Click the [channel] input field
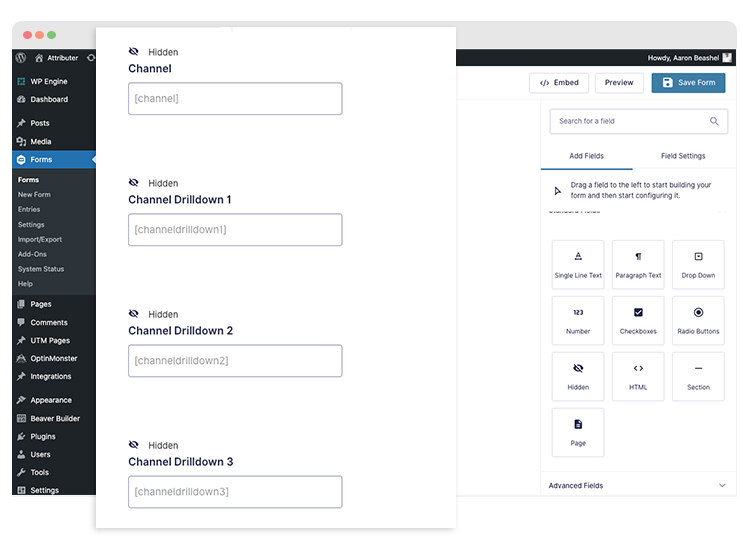Image resolution: width=742 pixels, height=544 pixels. click(235, 98)
